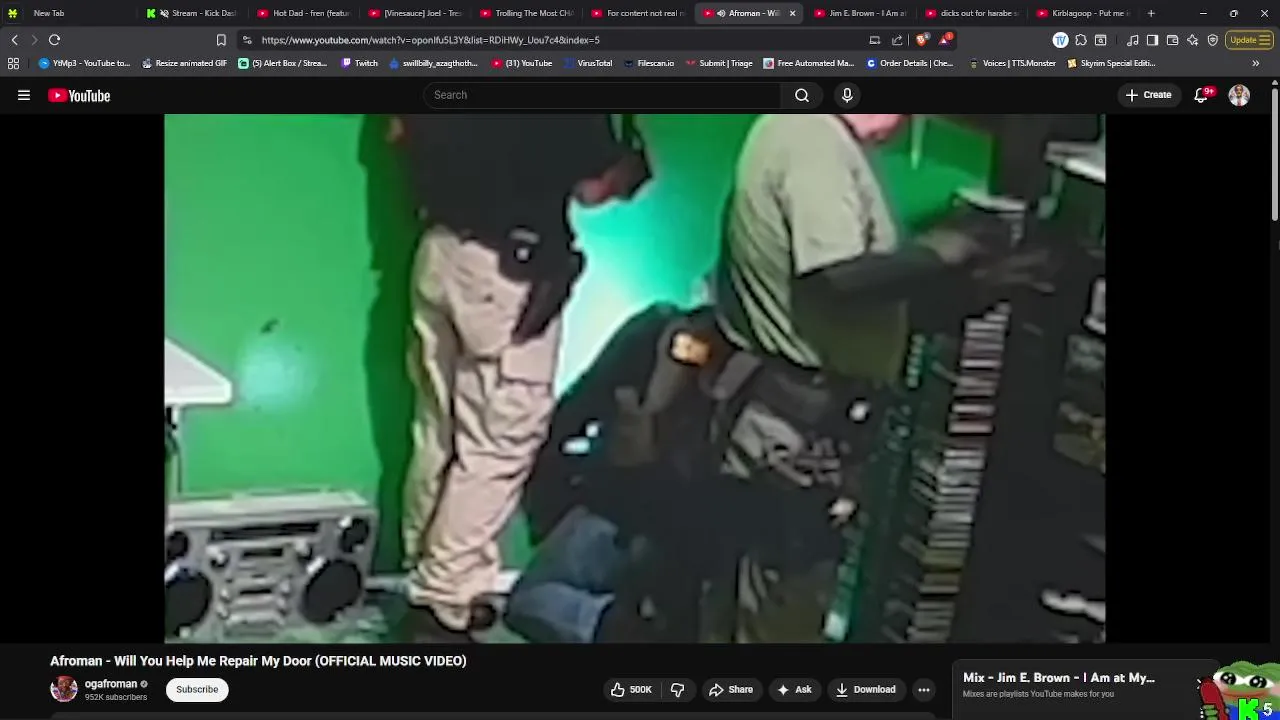Open the Alert Box / Streamlabs bookmark
1280x720 pixels.
(x=283, y=63)
